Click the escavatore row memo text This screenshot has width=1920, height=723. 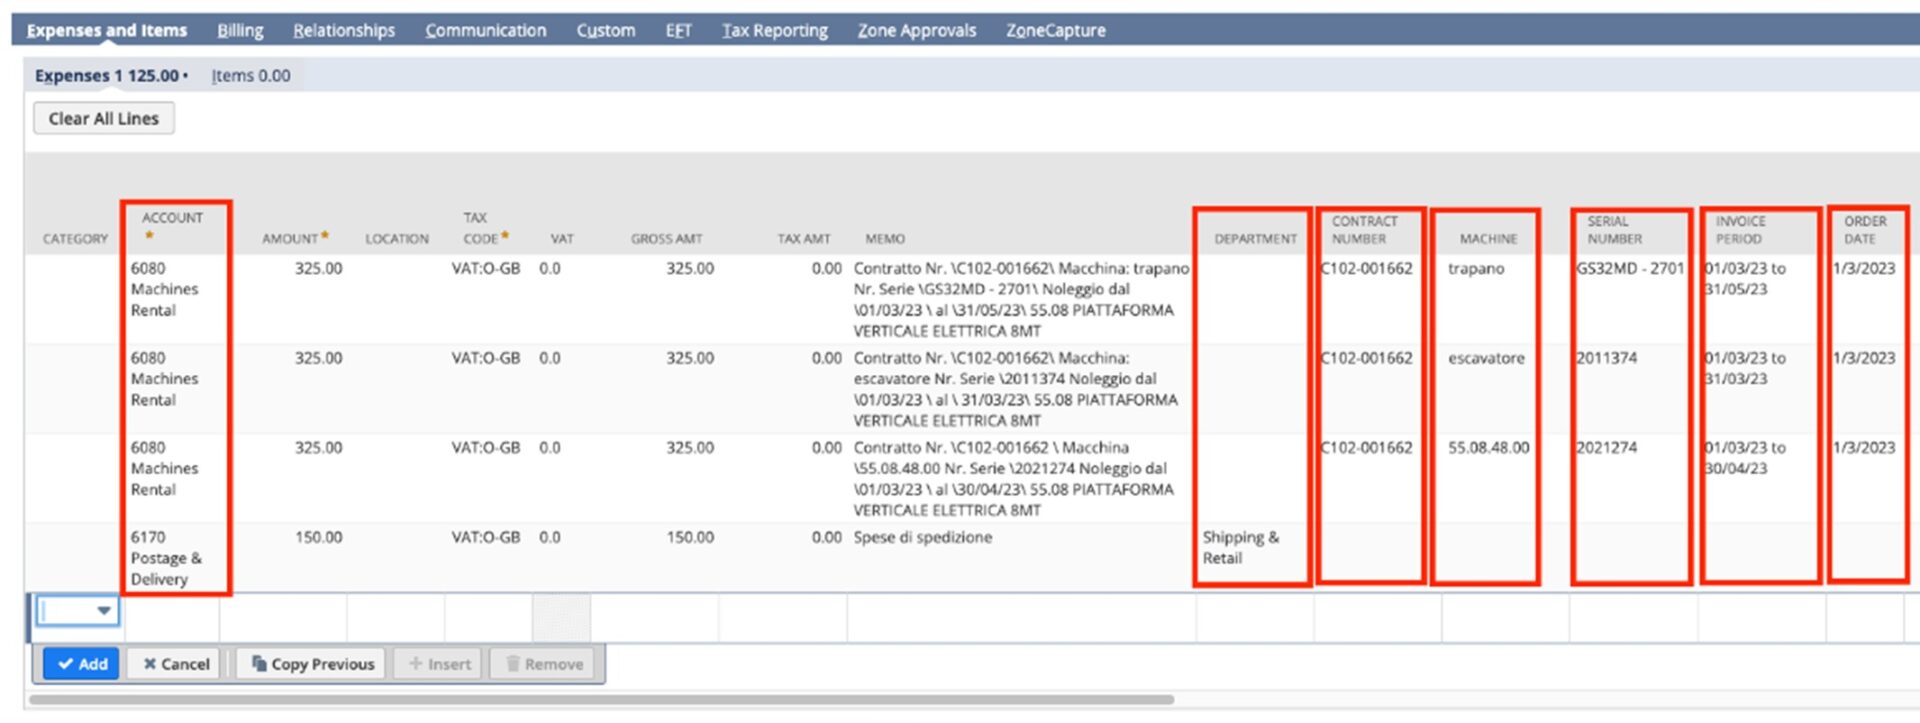click(1015, 389)
